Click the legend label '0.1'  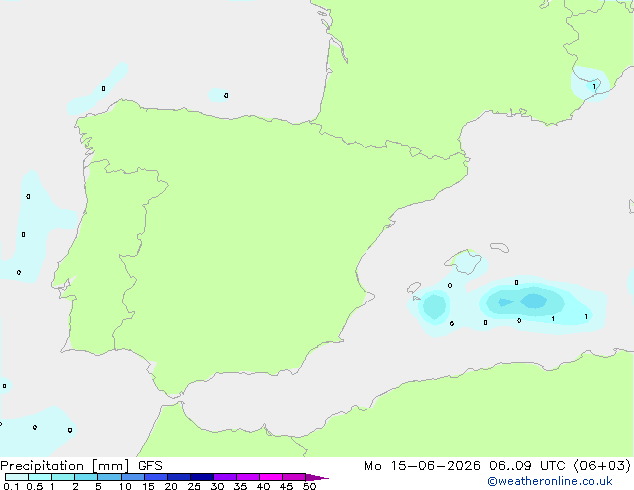pyautogui.click(x=11, y=486)
